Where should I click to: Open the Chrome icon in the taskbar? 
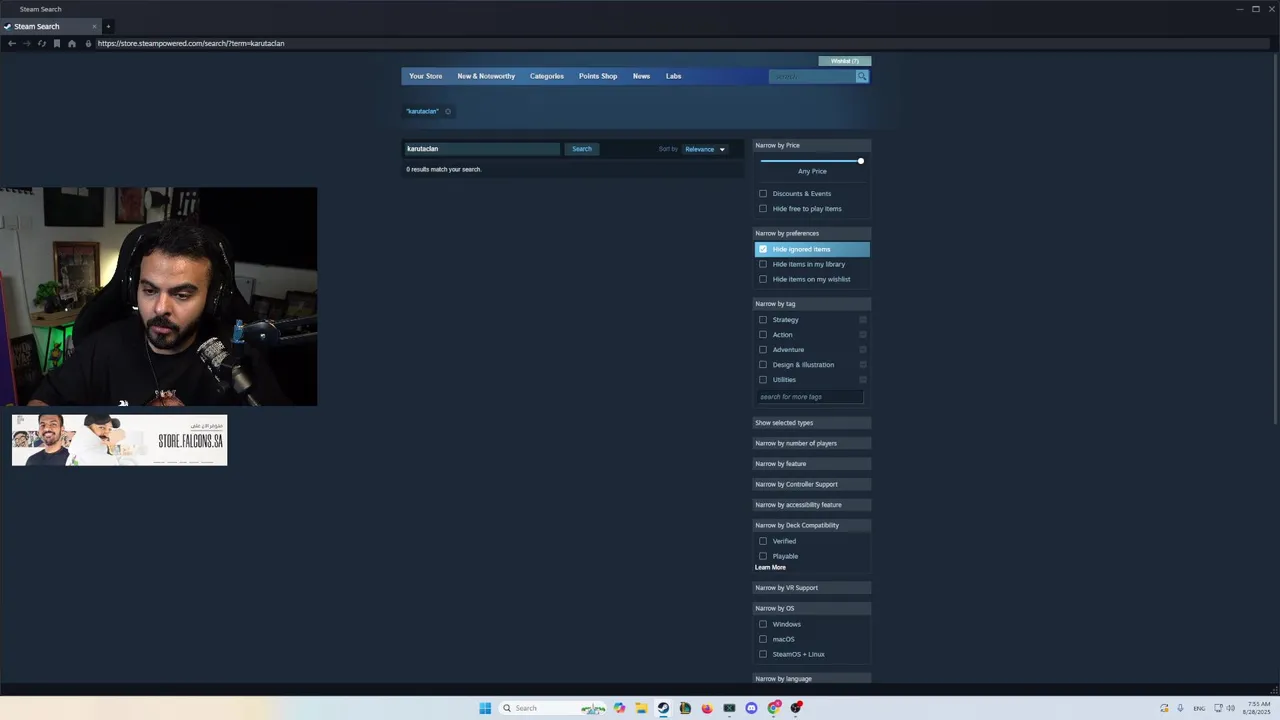774,708
